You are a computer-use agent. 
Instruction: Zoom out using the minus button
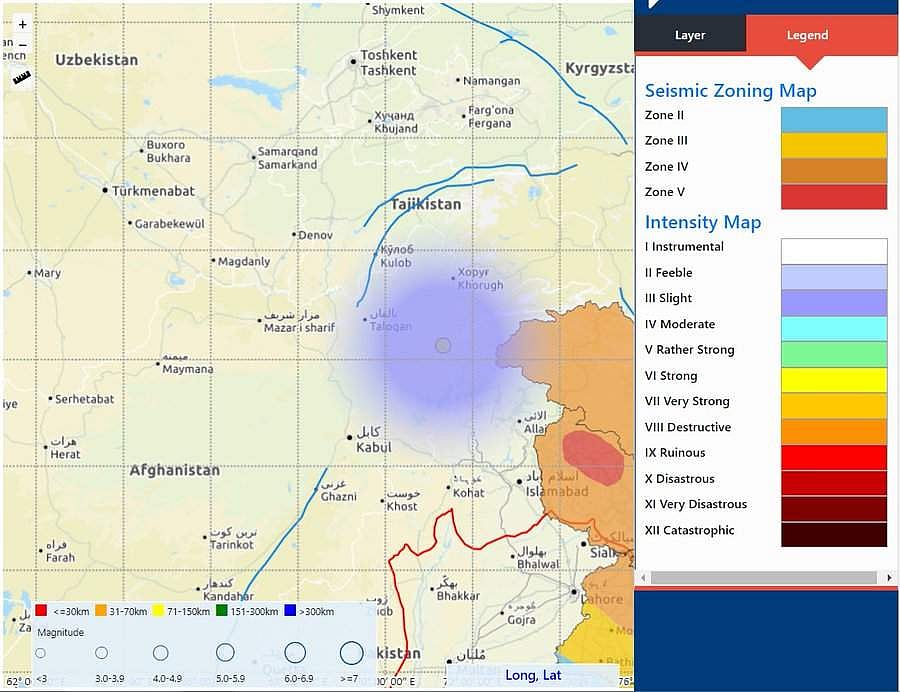tap(23, 46)
